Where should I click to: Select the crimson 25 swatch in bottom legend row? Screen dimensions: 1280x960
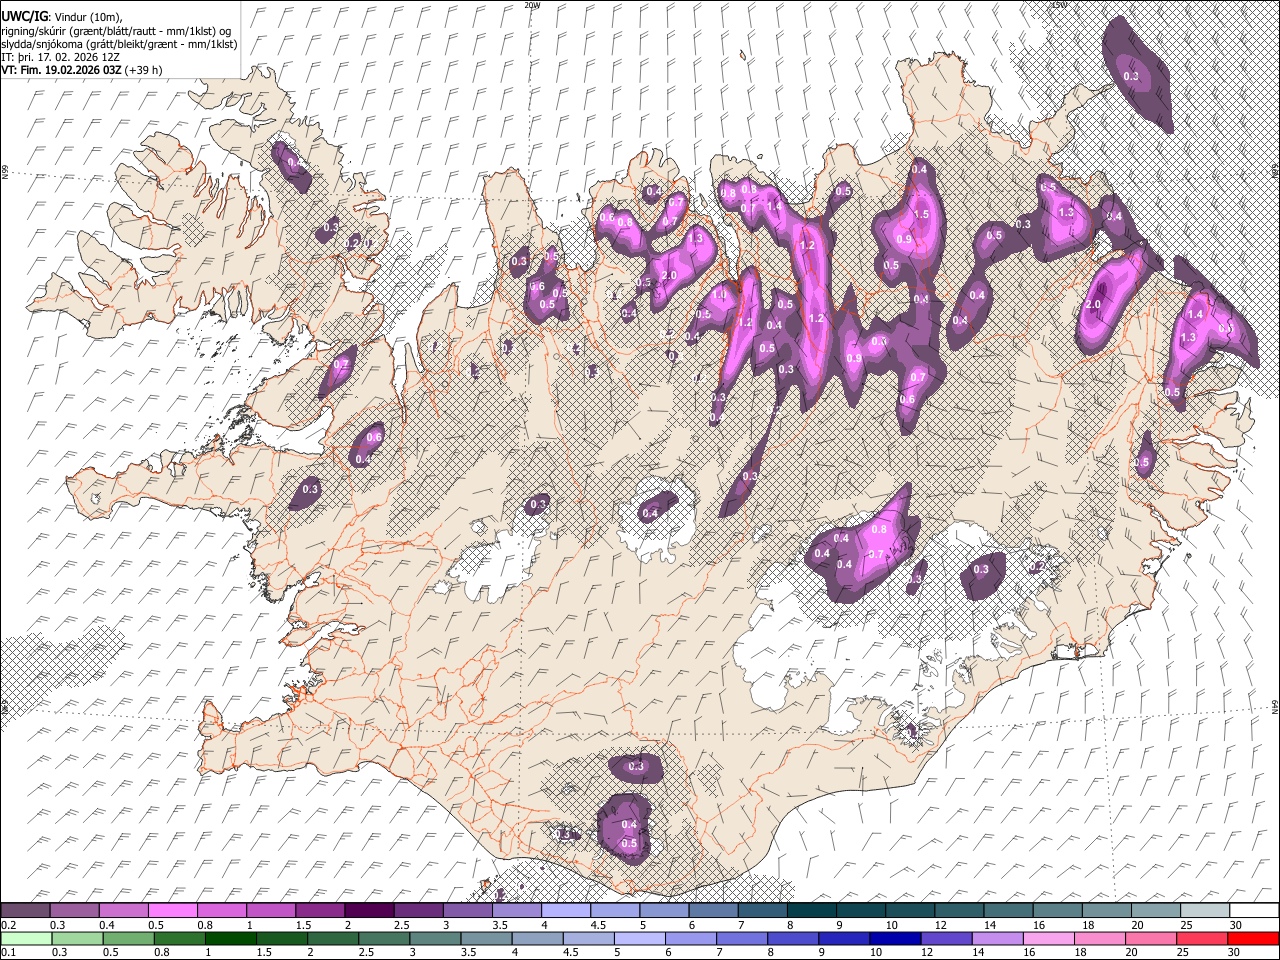[x=1202, y=938]
